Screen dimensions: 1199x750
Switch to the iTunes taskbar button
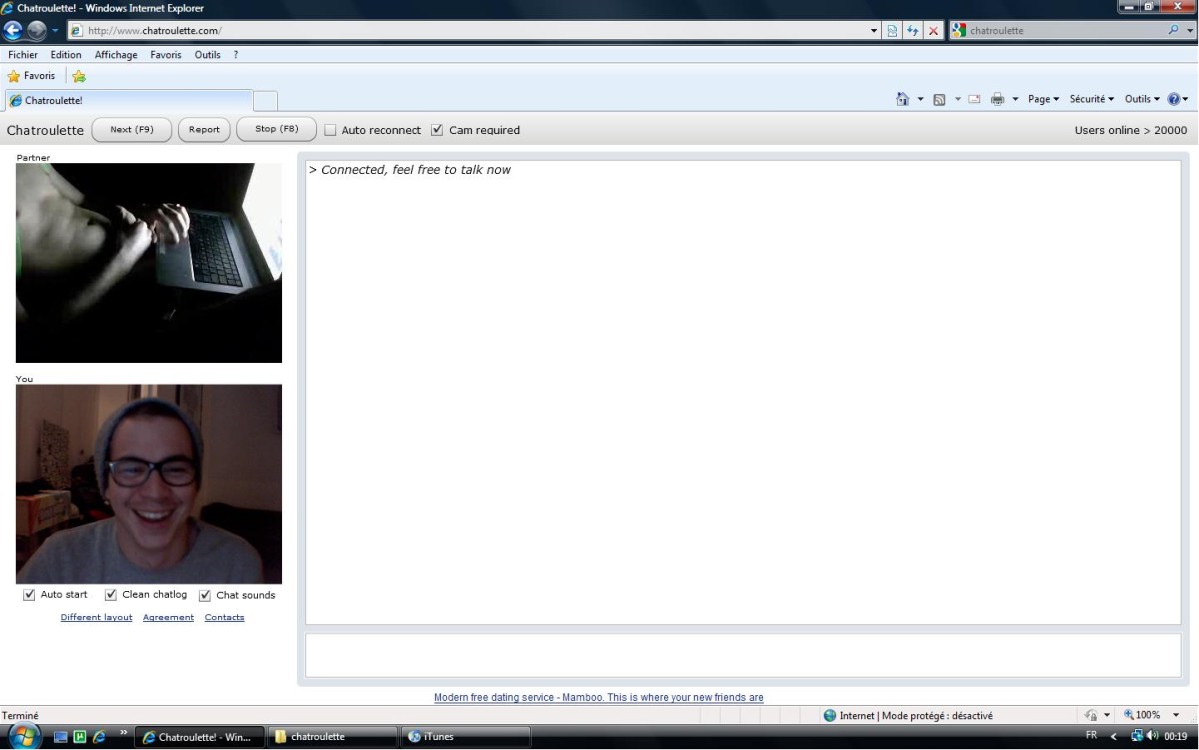[x=465, y=737]
